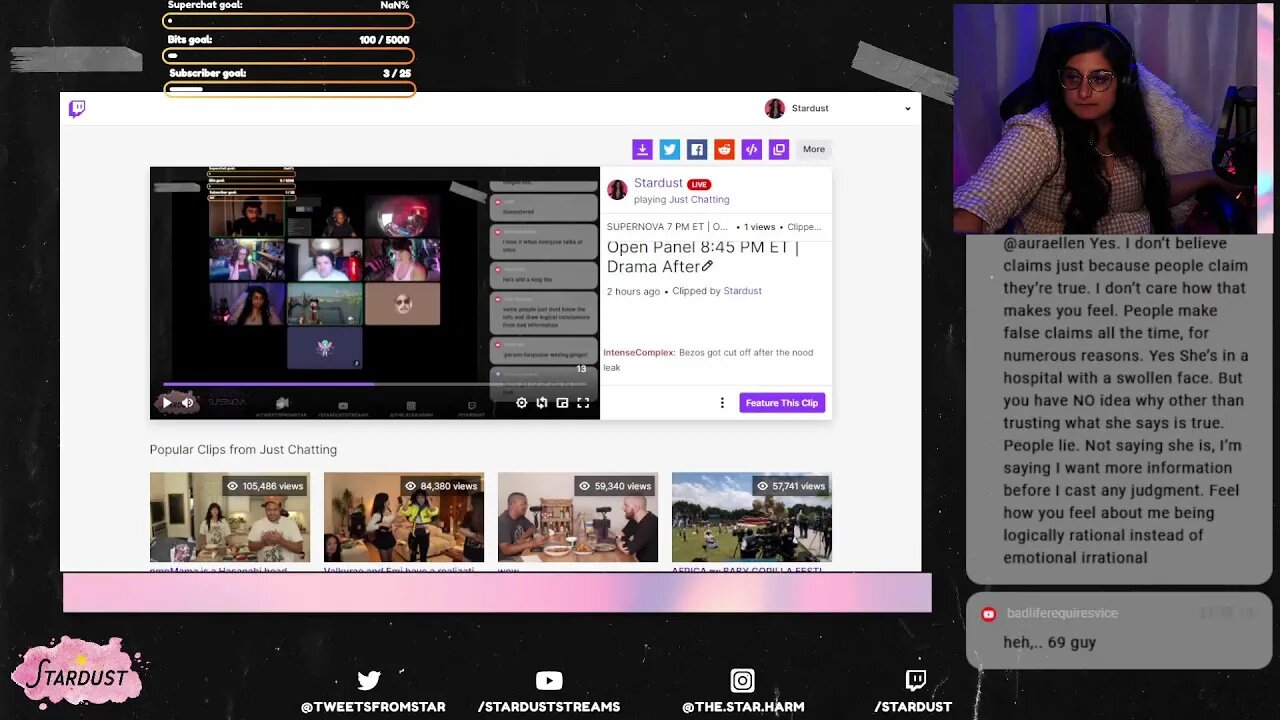
Task: Click the Popular Clips from Just Chatting heading
Action: [x=243, y=450]
